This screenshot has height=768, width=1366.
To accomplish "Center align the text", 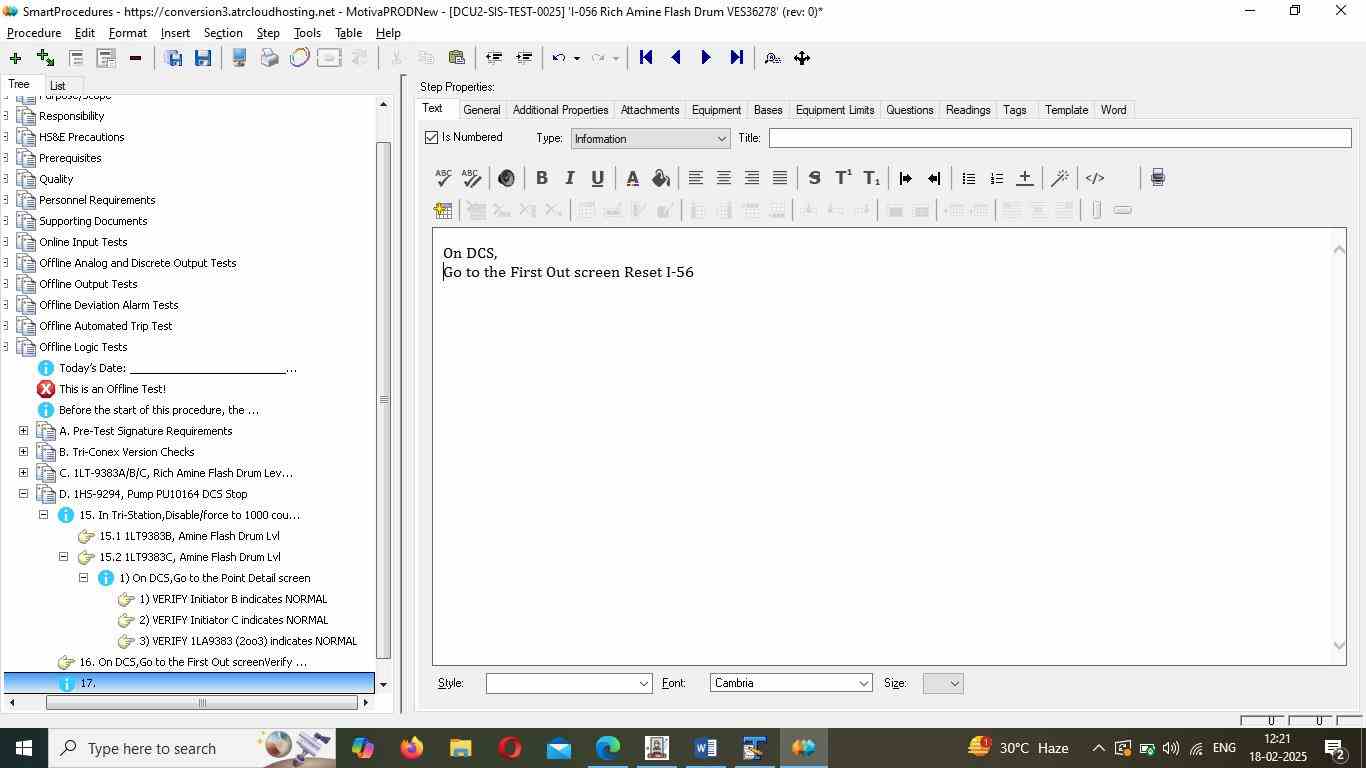I will (723, 178).
